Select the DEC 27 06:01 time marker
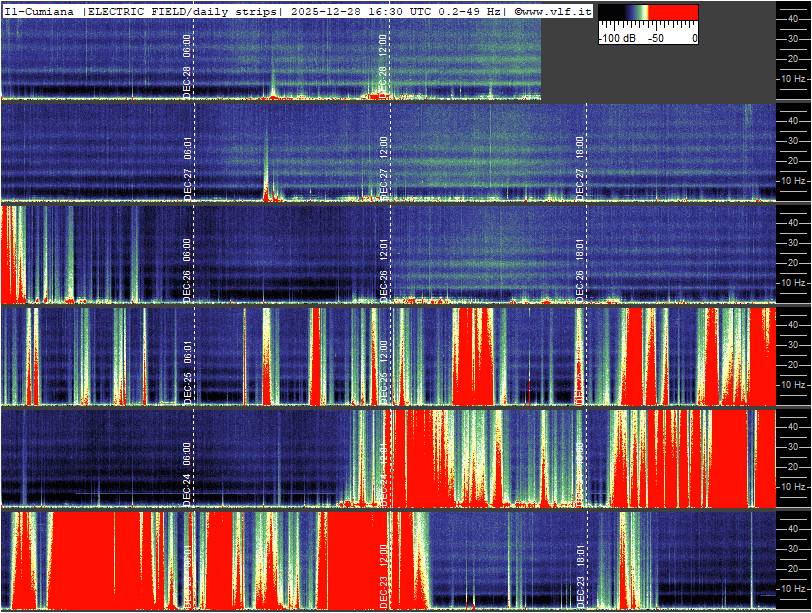Image resolution: width=812 pixels, height=613 pixels. coord(187,170)
